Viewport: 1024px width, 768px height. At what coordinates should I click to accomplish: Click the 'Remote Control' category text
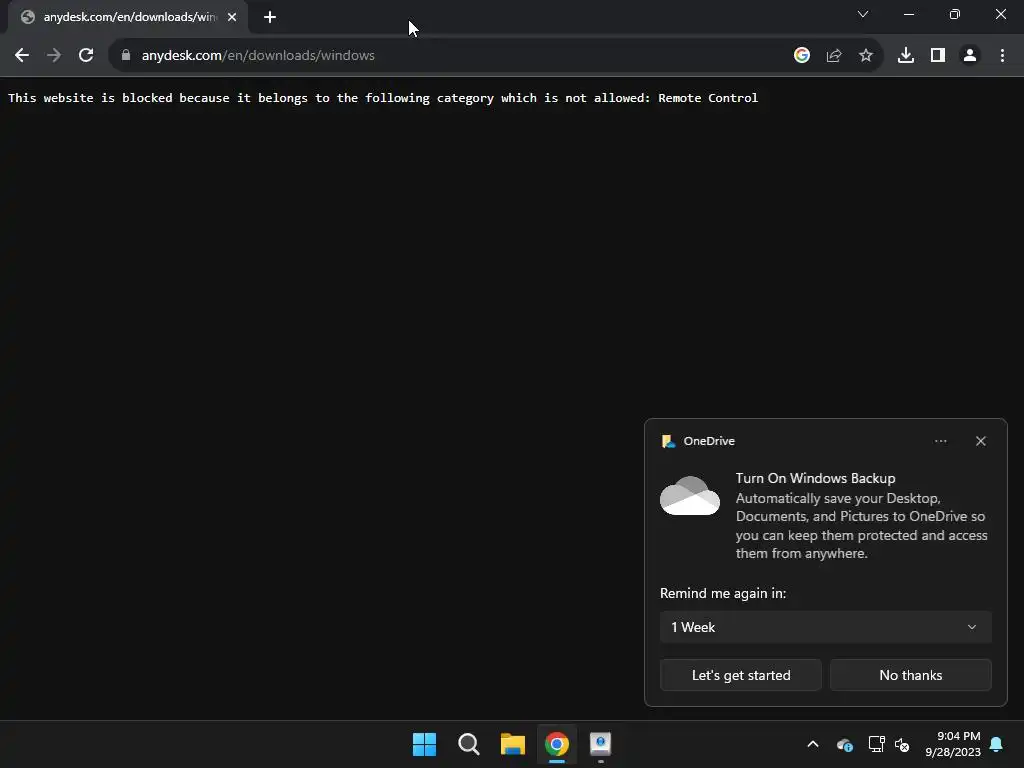[x=708, y=98]
